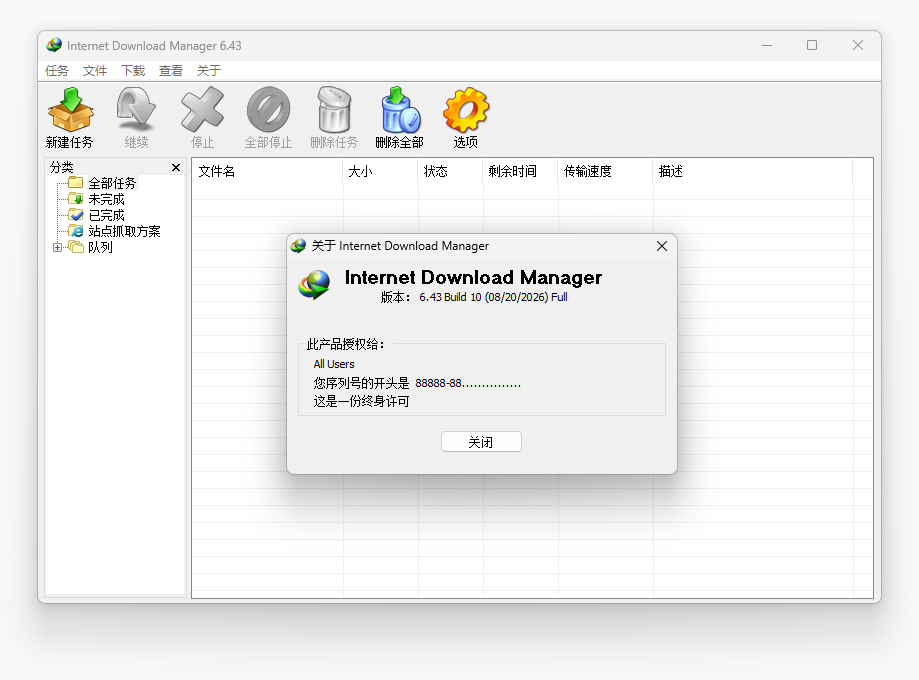Click the 队列 folders icon
919x680 pixels.
pyautogui.click(x=76, y=247)
